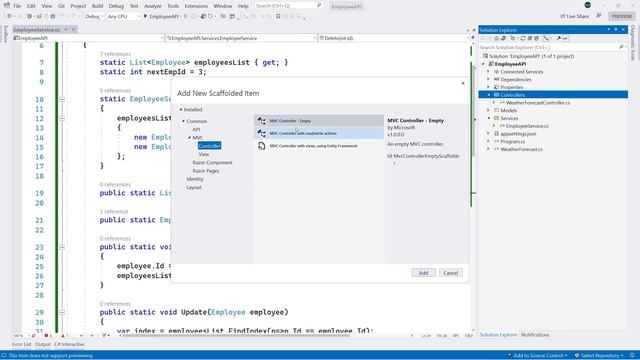Open the File menu
The image size is (640, 360).
tap(17, 6)
